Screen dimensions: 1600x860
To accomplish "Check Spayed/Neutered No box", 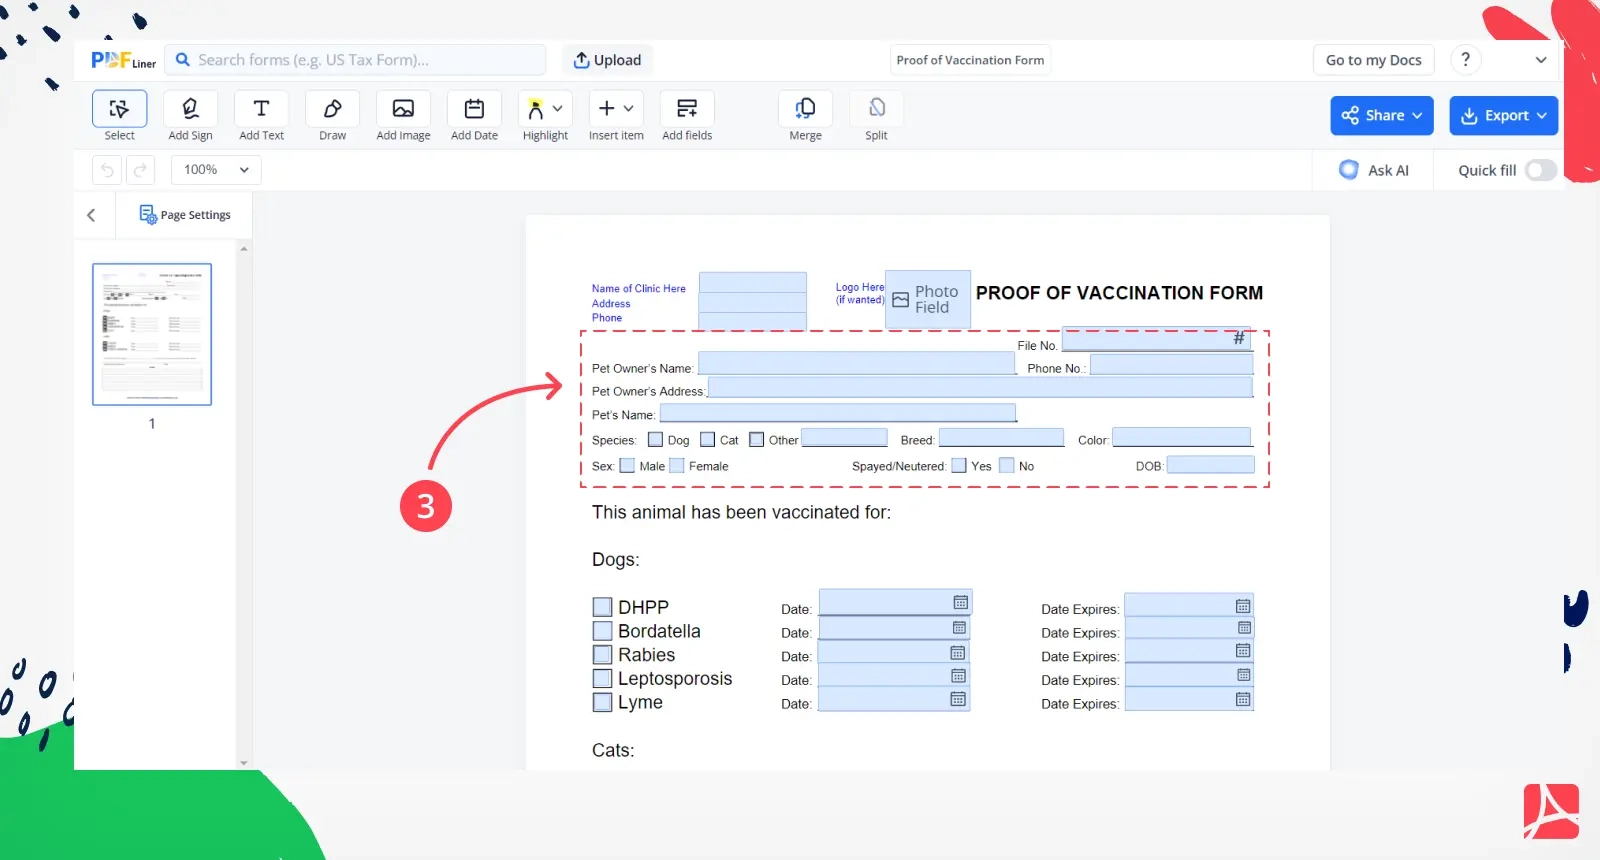I will coord(1007,465).
